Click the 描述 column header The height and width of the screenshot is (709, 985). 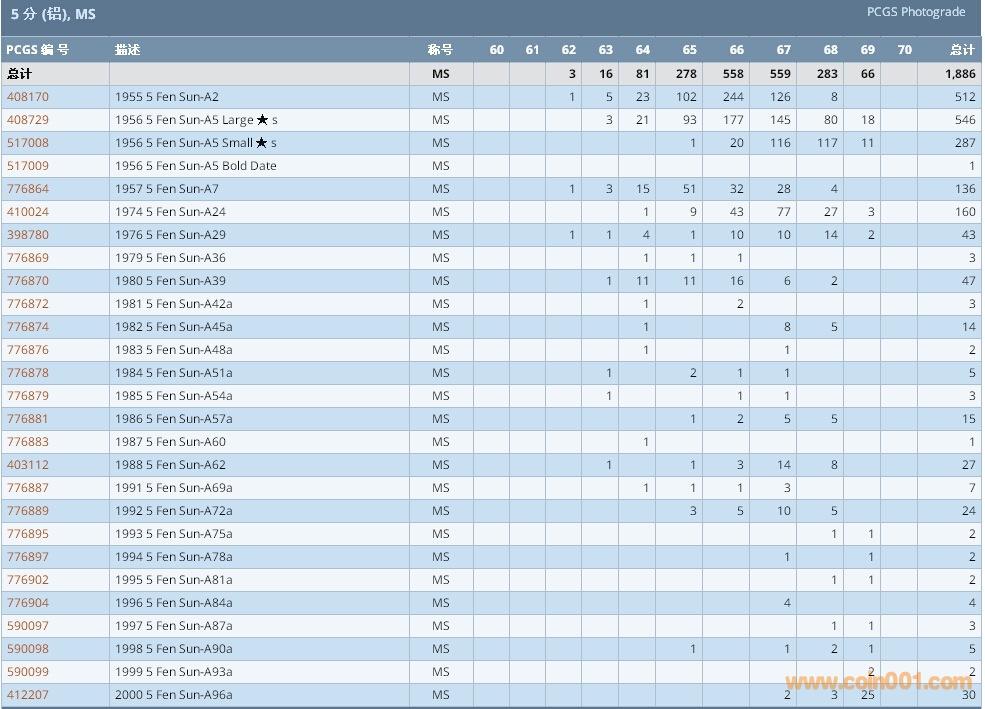click(128, 50)
